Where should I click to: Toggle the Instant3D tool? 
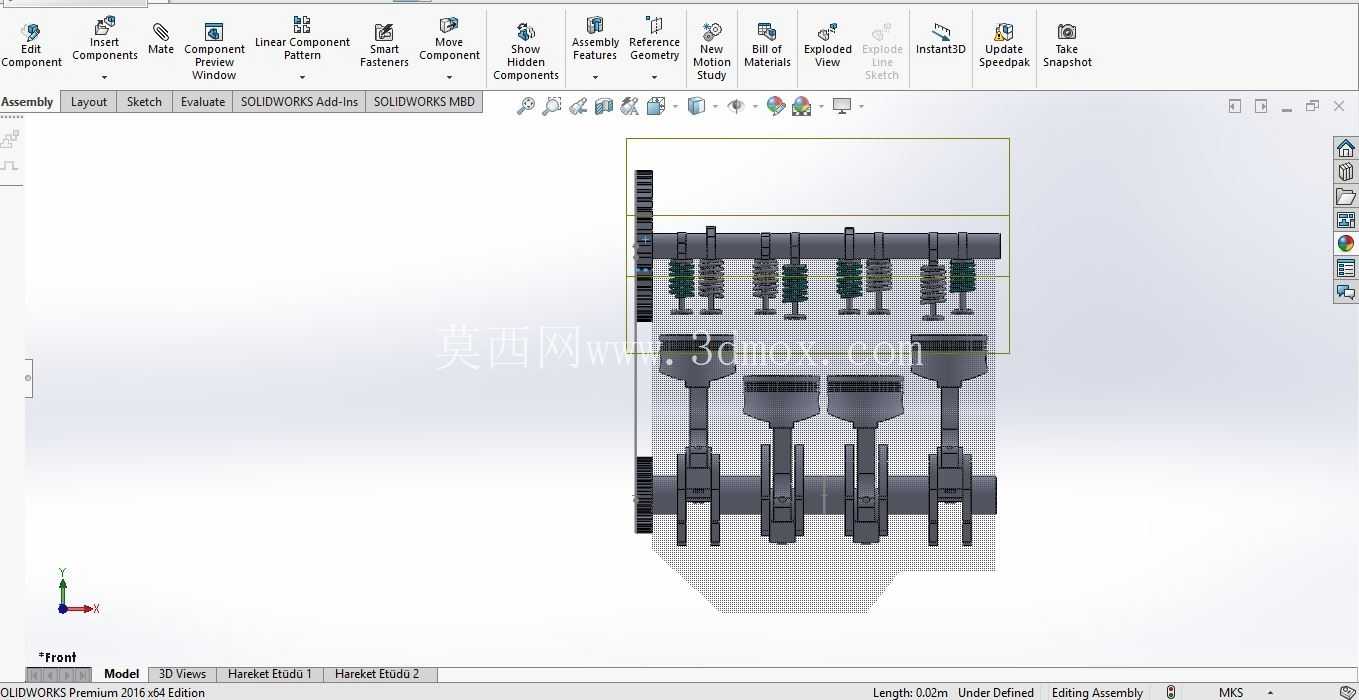coord(941,40)
